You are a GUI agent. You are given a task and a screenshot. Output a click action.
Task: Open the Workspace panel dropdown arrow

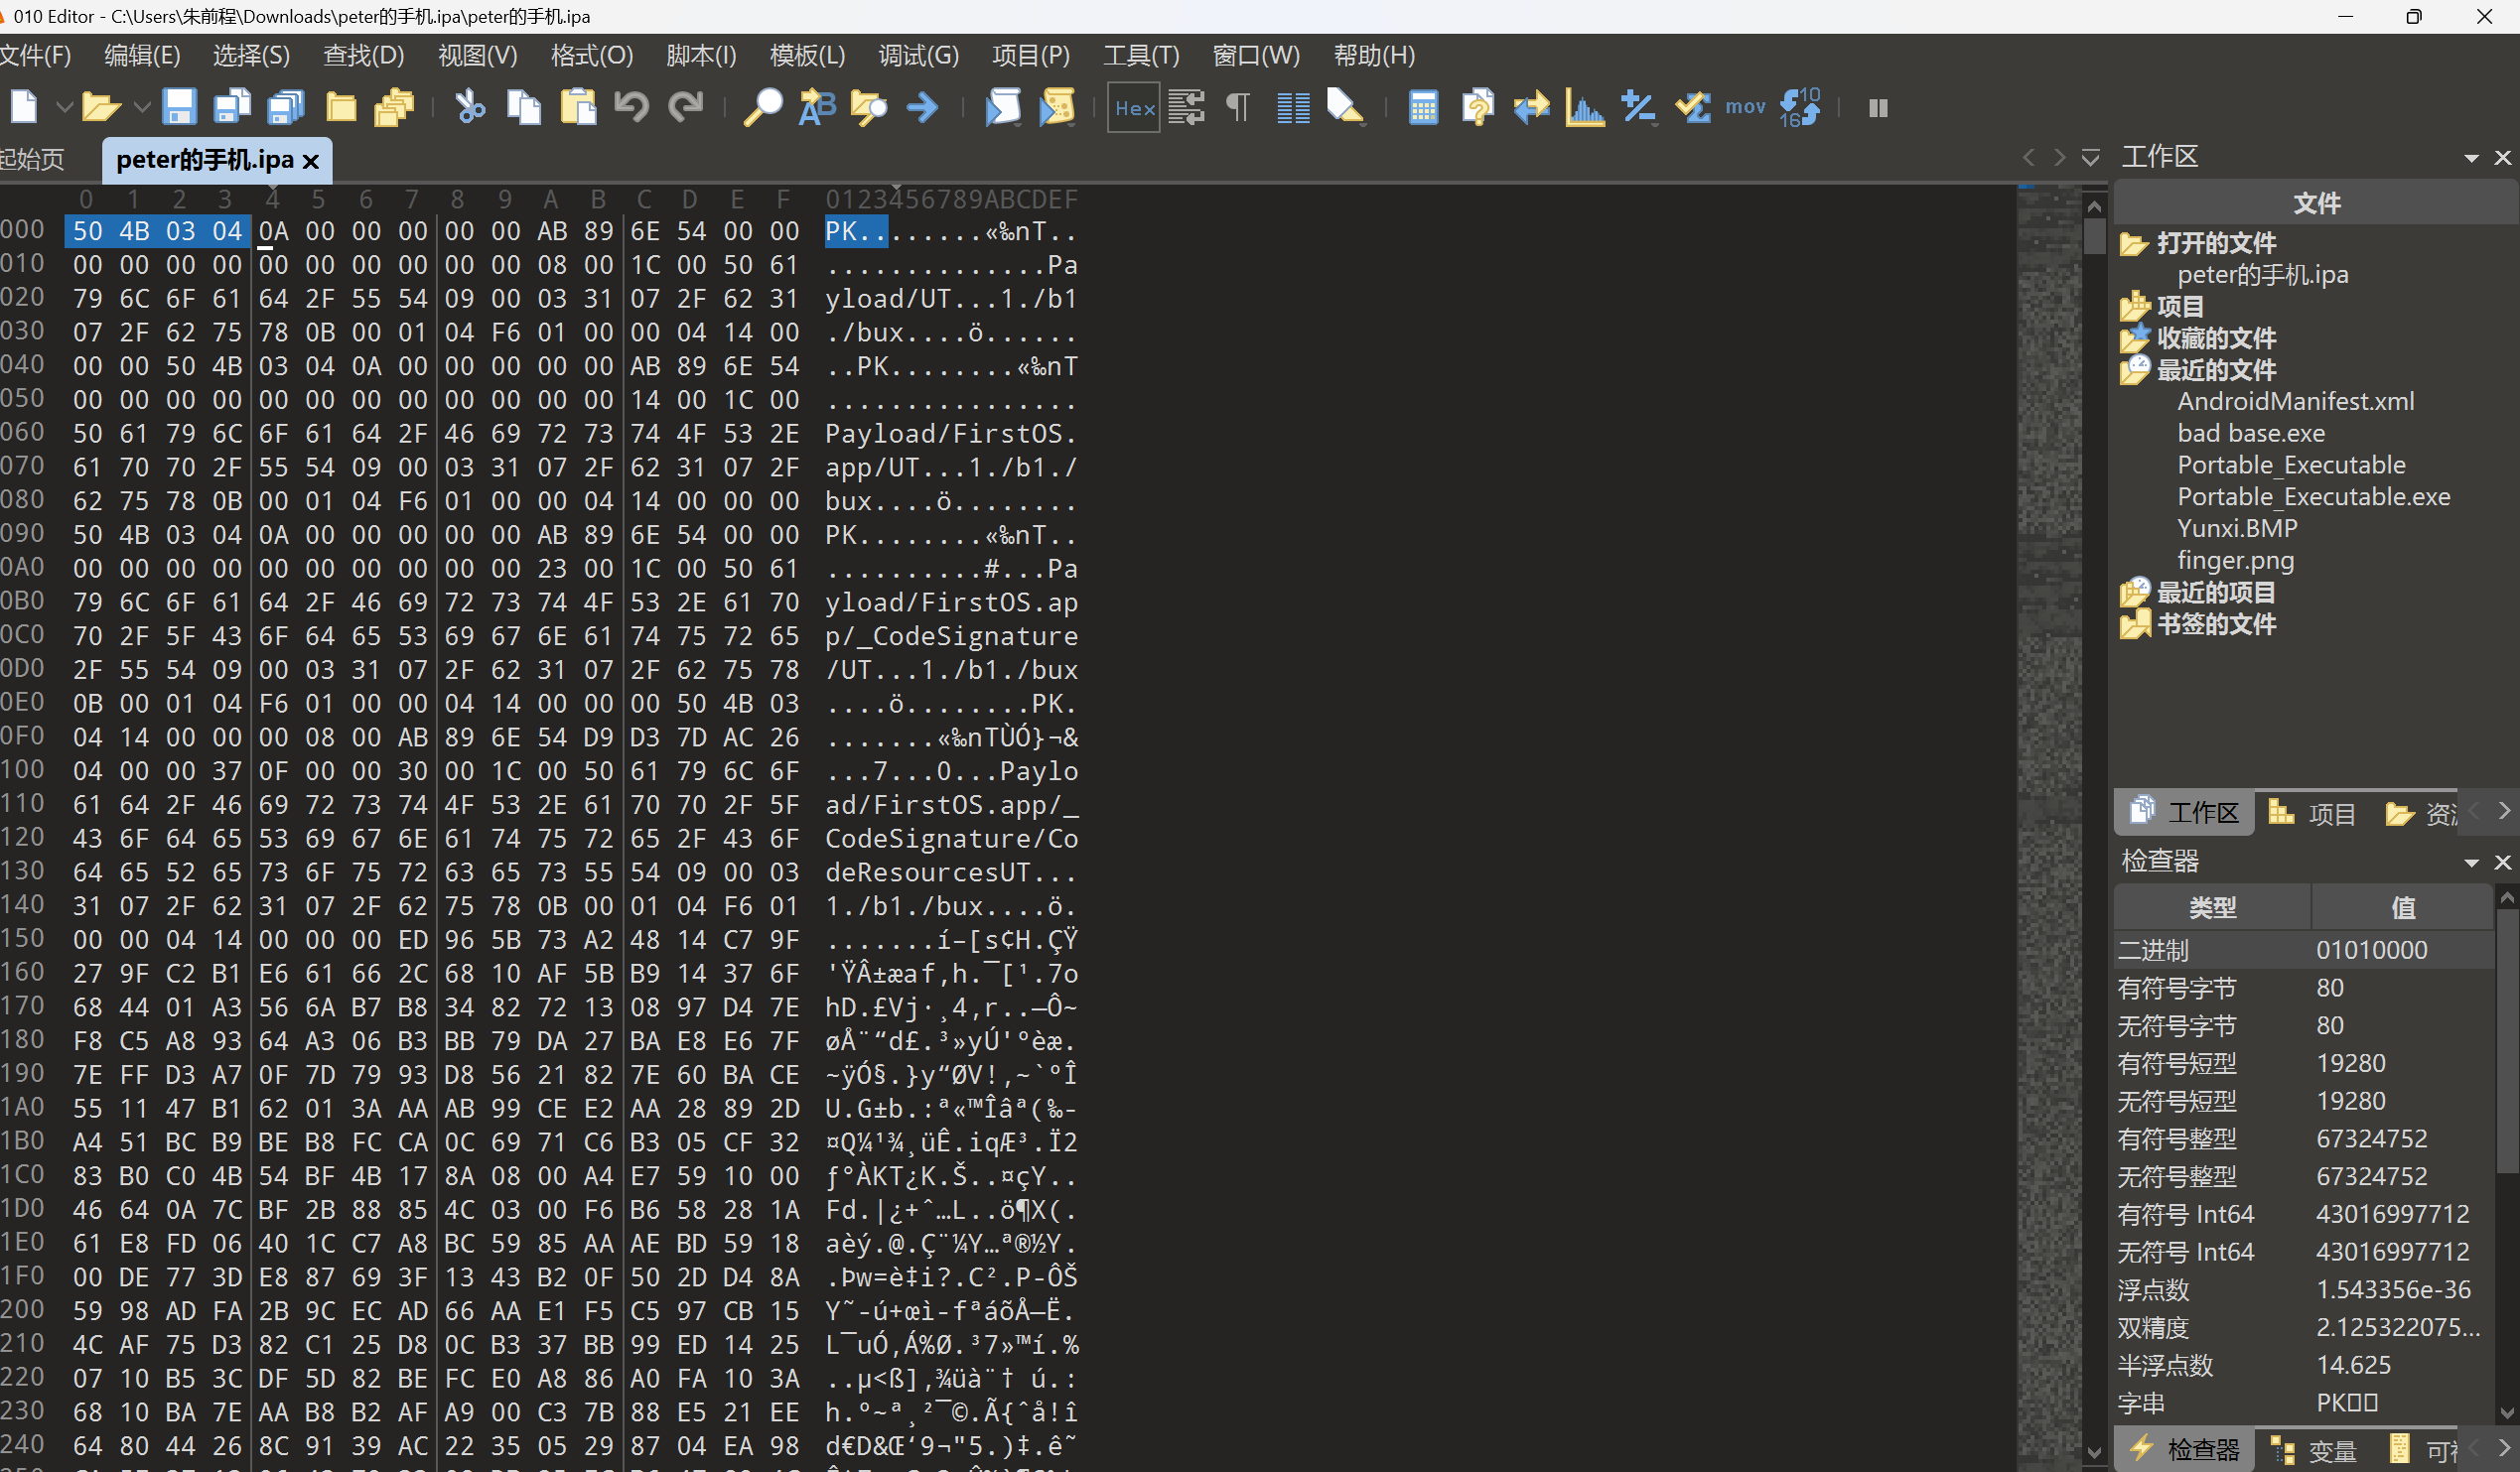tap(2471, 158)
